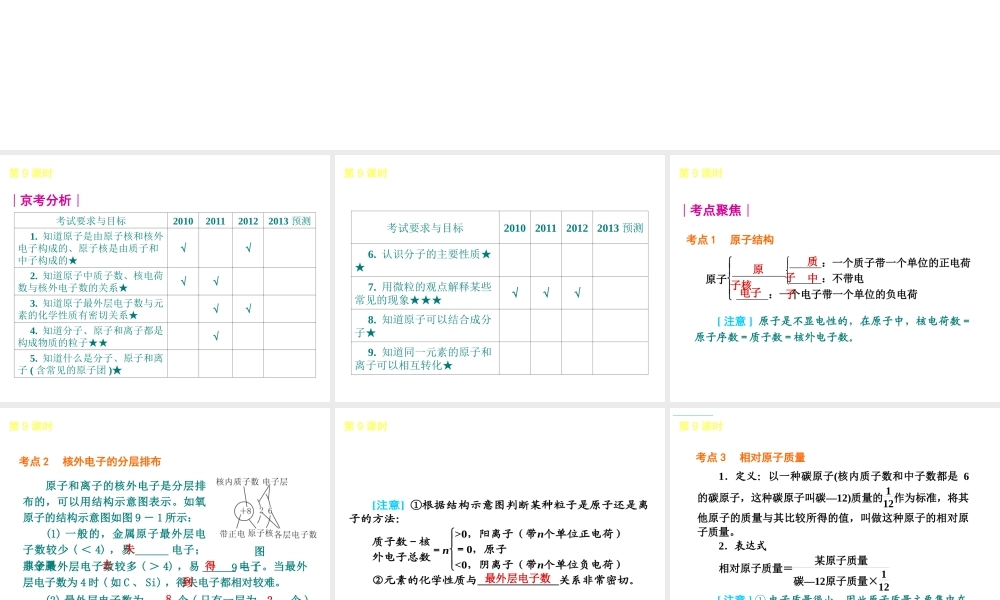The height and width of the screenshot is (600, 1000).
Task: Open the slide with 质子数－核外电子总数 formula
Action: tap(499, 504)
